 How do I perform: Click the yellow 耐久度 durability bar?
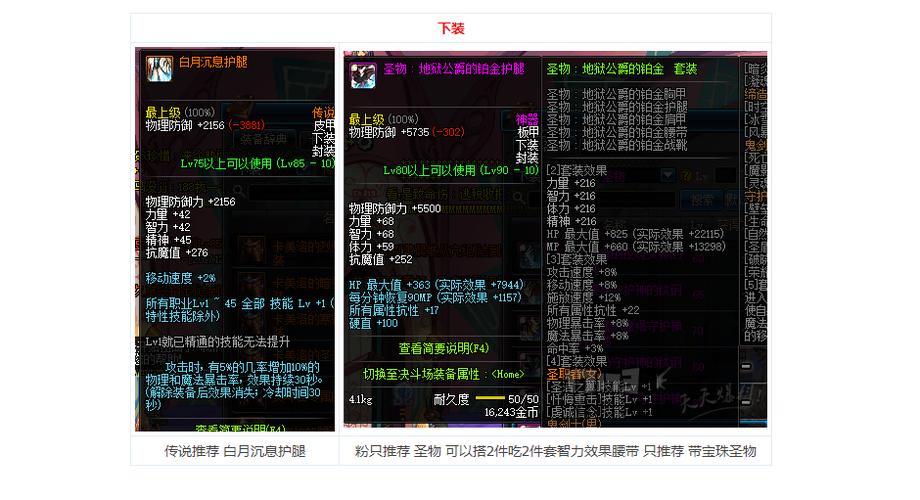click(x=490, y=398)
